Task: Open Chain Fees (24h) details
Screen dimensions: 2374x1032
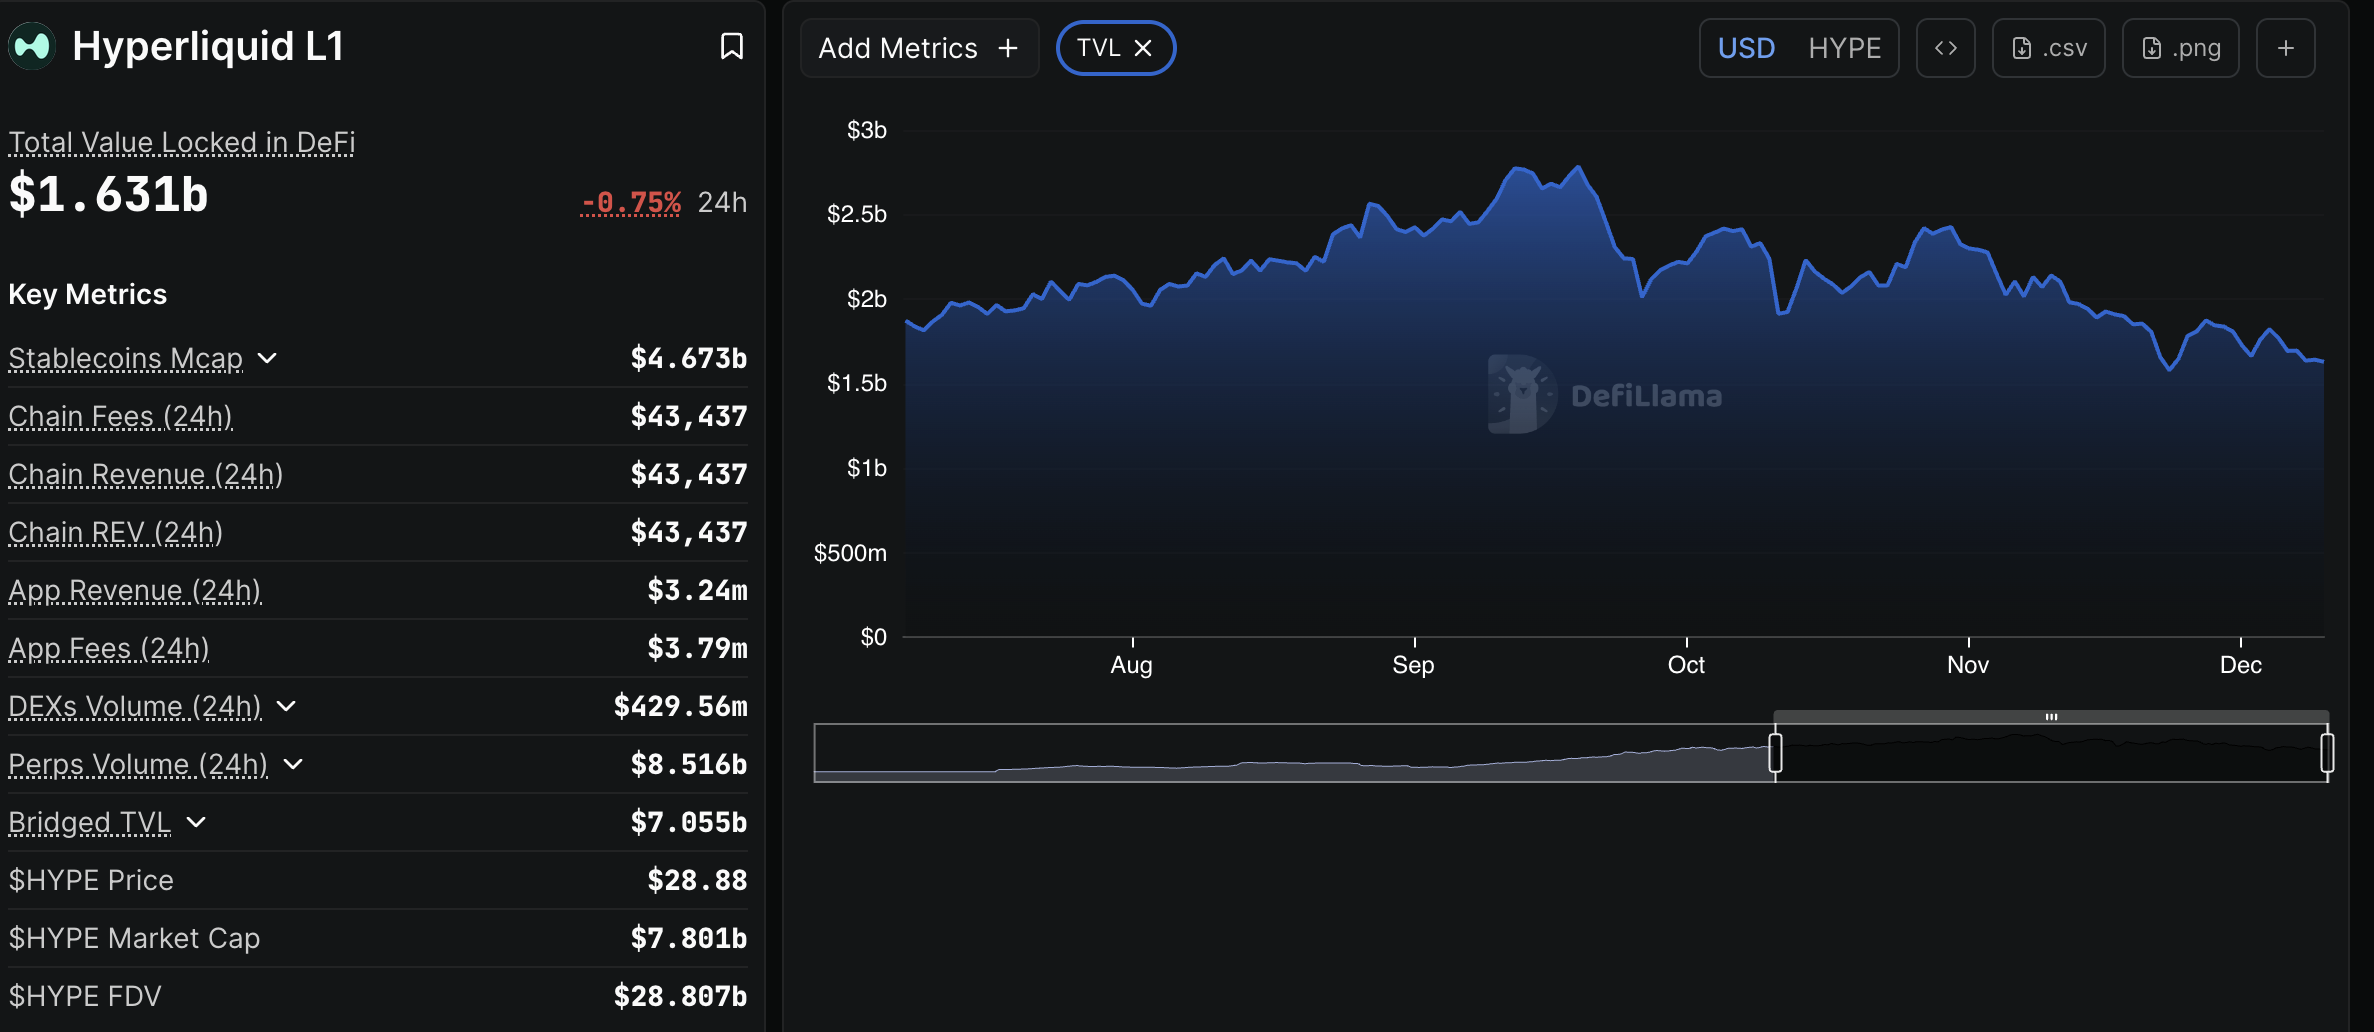Action: tap(120, 416)
